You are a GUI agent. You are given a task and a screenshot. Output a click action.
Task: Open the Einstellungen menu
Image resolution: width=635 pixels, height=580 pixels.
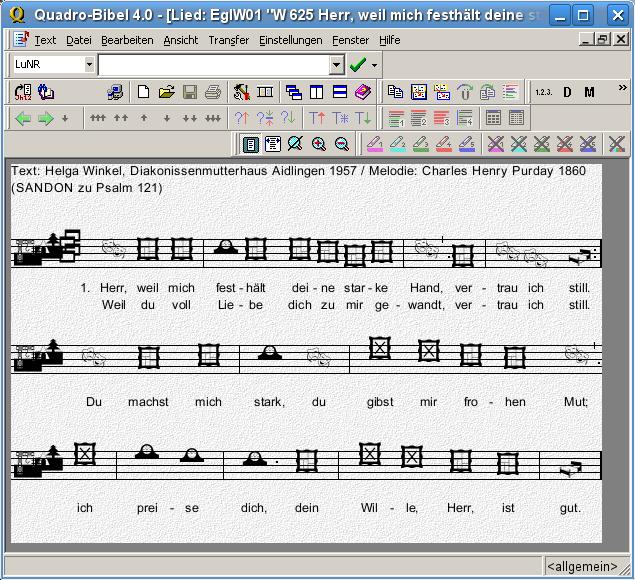(290, 40)
